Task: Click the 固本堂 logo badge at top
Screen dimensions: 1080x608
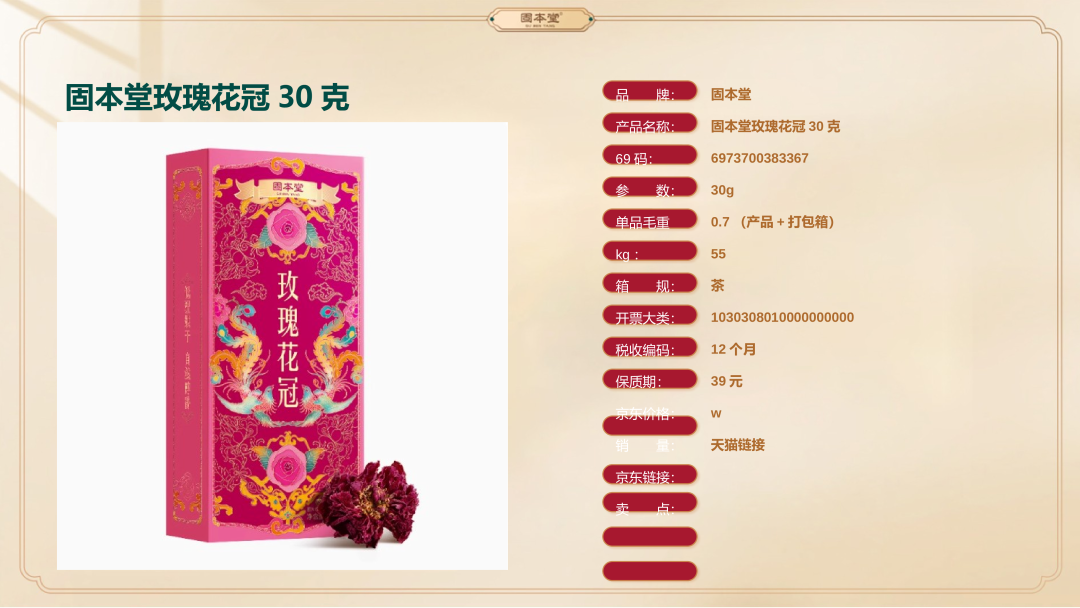Action: click(541, 19)
